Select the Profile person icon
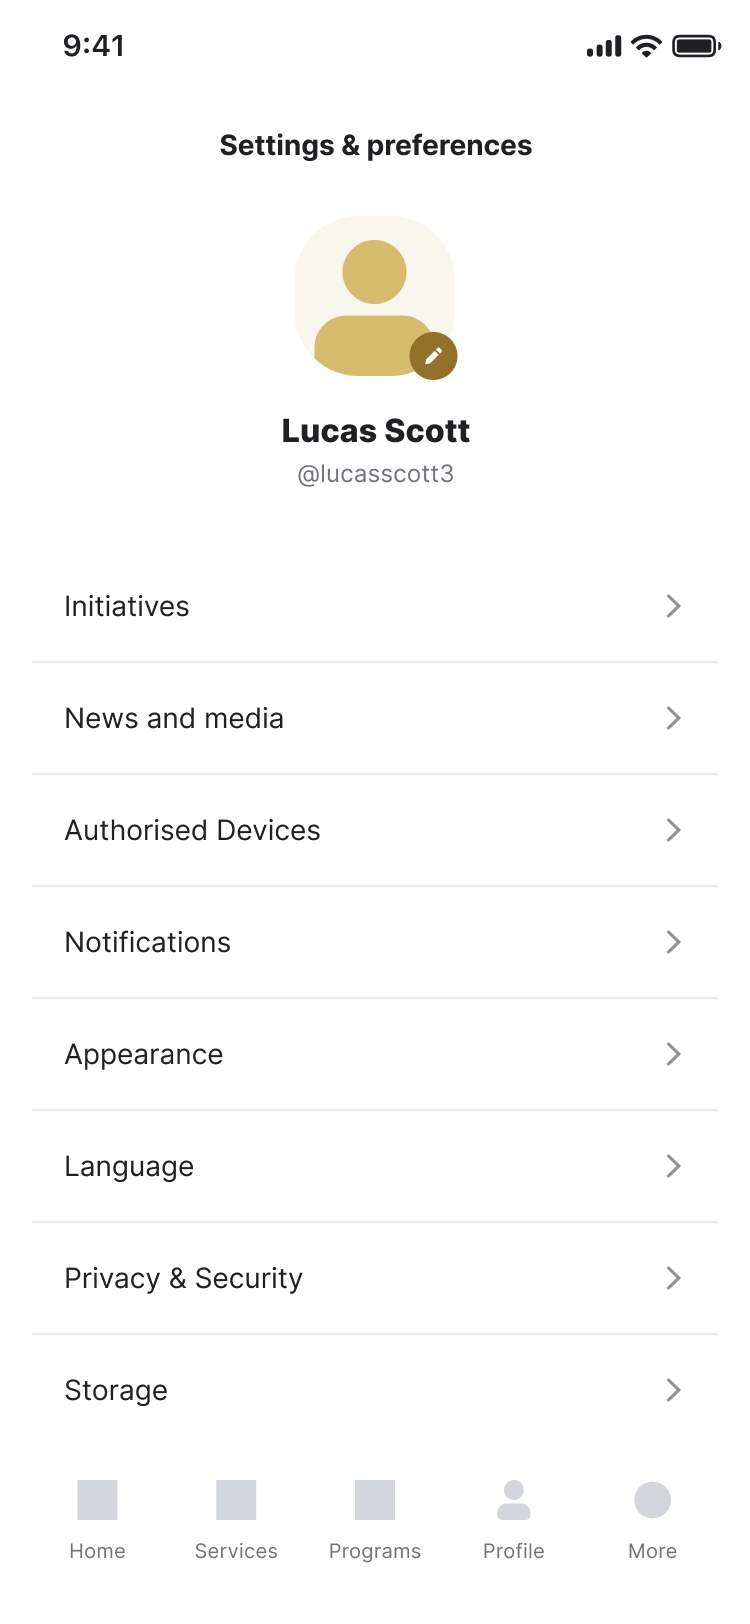 514,1499
